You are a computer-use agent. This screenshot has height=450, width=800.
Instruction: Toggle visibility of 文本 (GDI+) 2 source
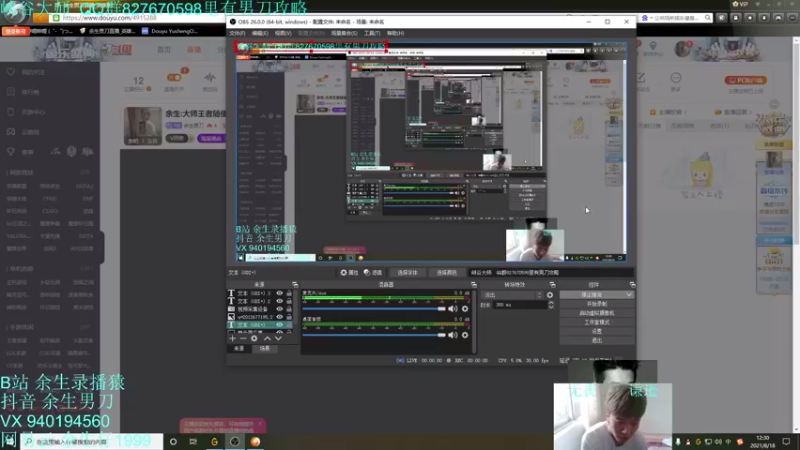(x=280, y=301)
